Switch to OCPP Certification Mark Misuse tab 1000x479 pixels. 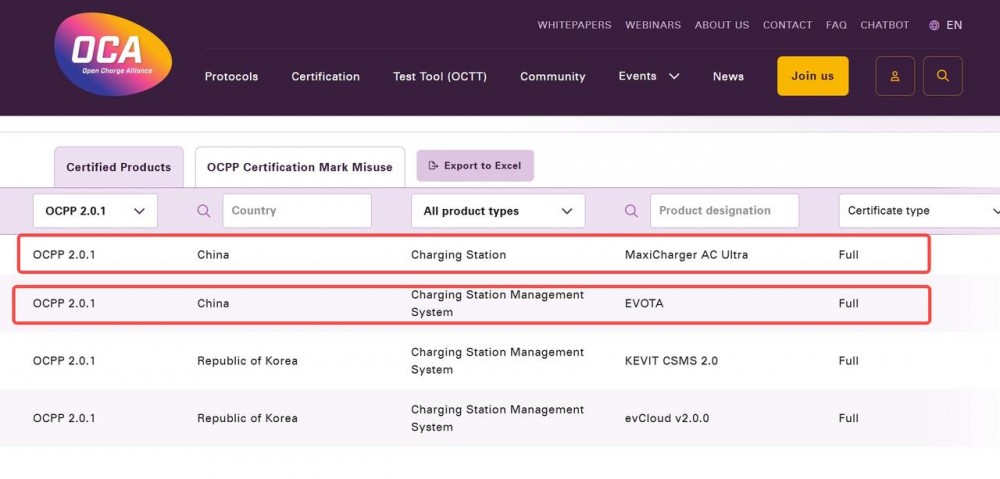click(x=300, y=167)
